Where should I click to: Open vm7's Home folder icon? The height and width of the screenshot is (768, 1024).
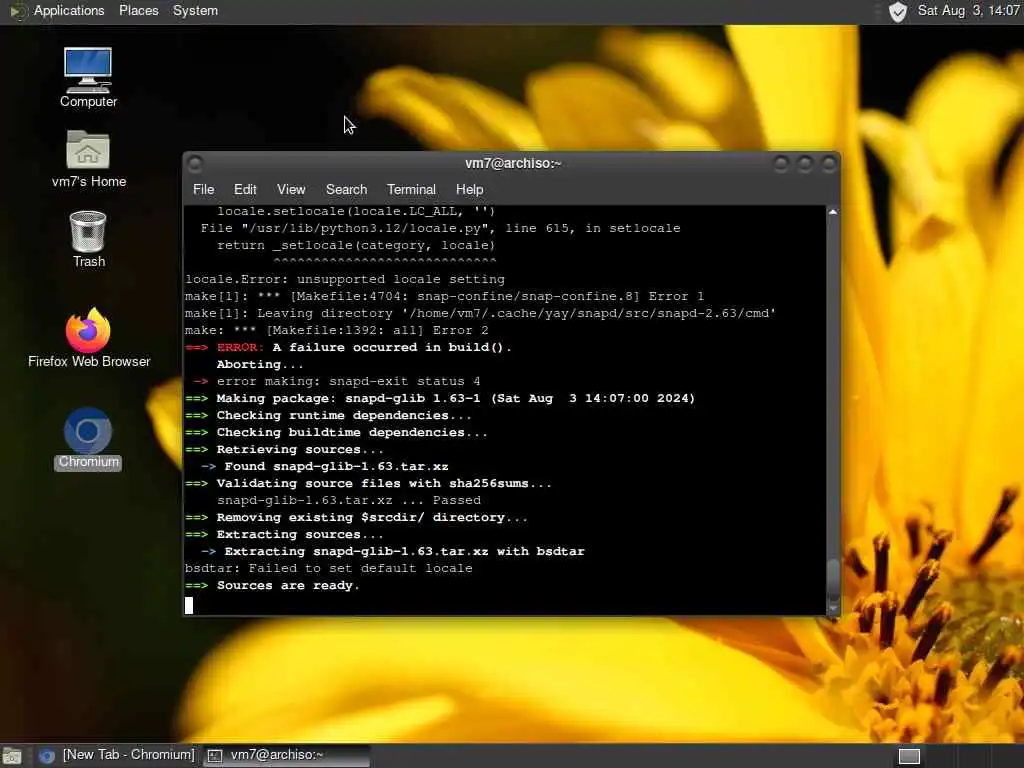click(88, 159)
